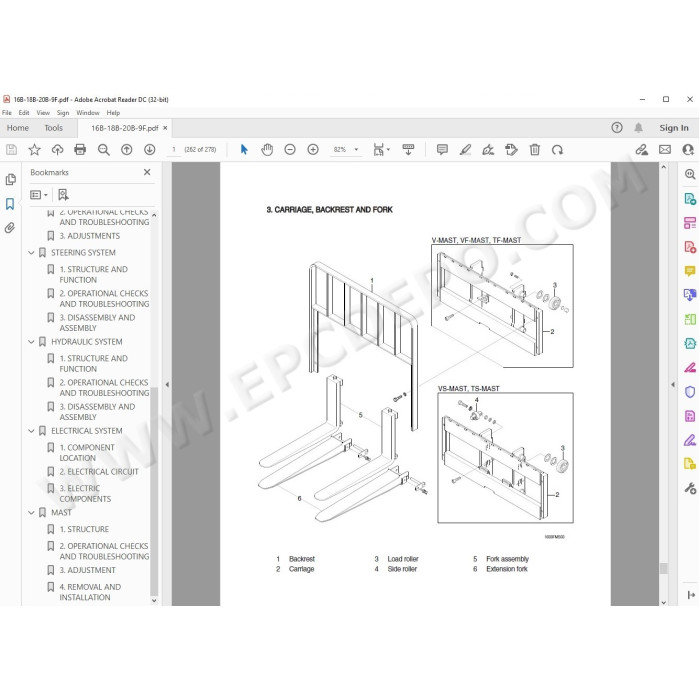Click the Save file icon
Image resolution: width=700 pixels, height=700 pixels.
11,150
